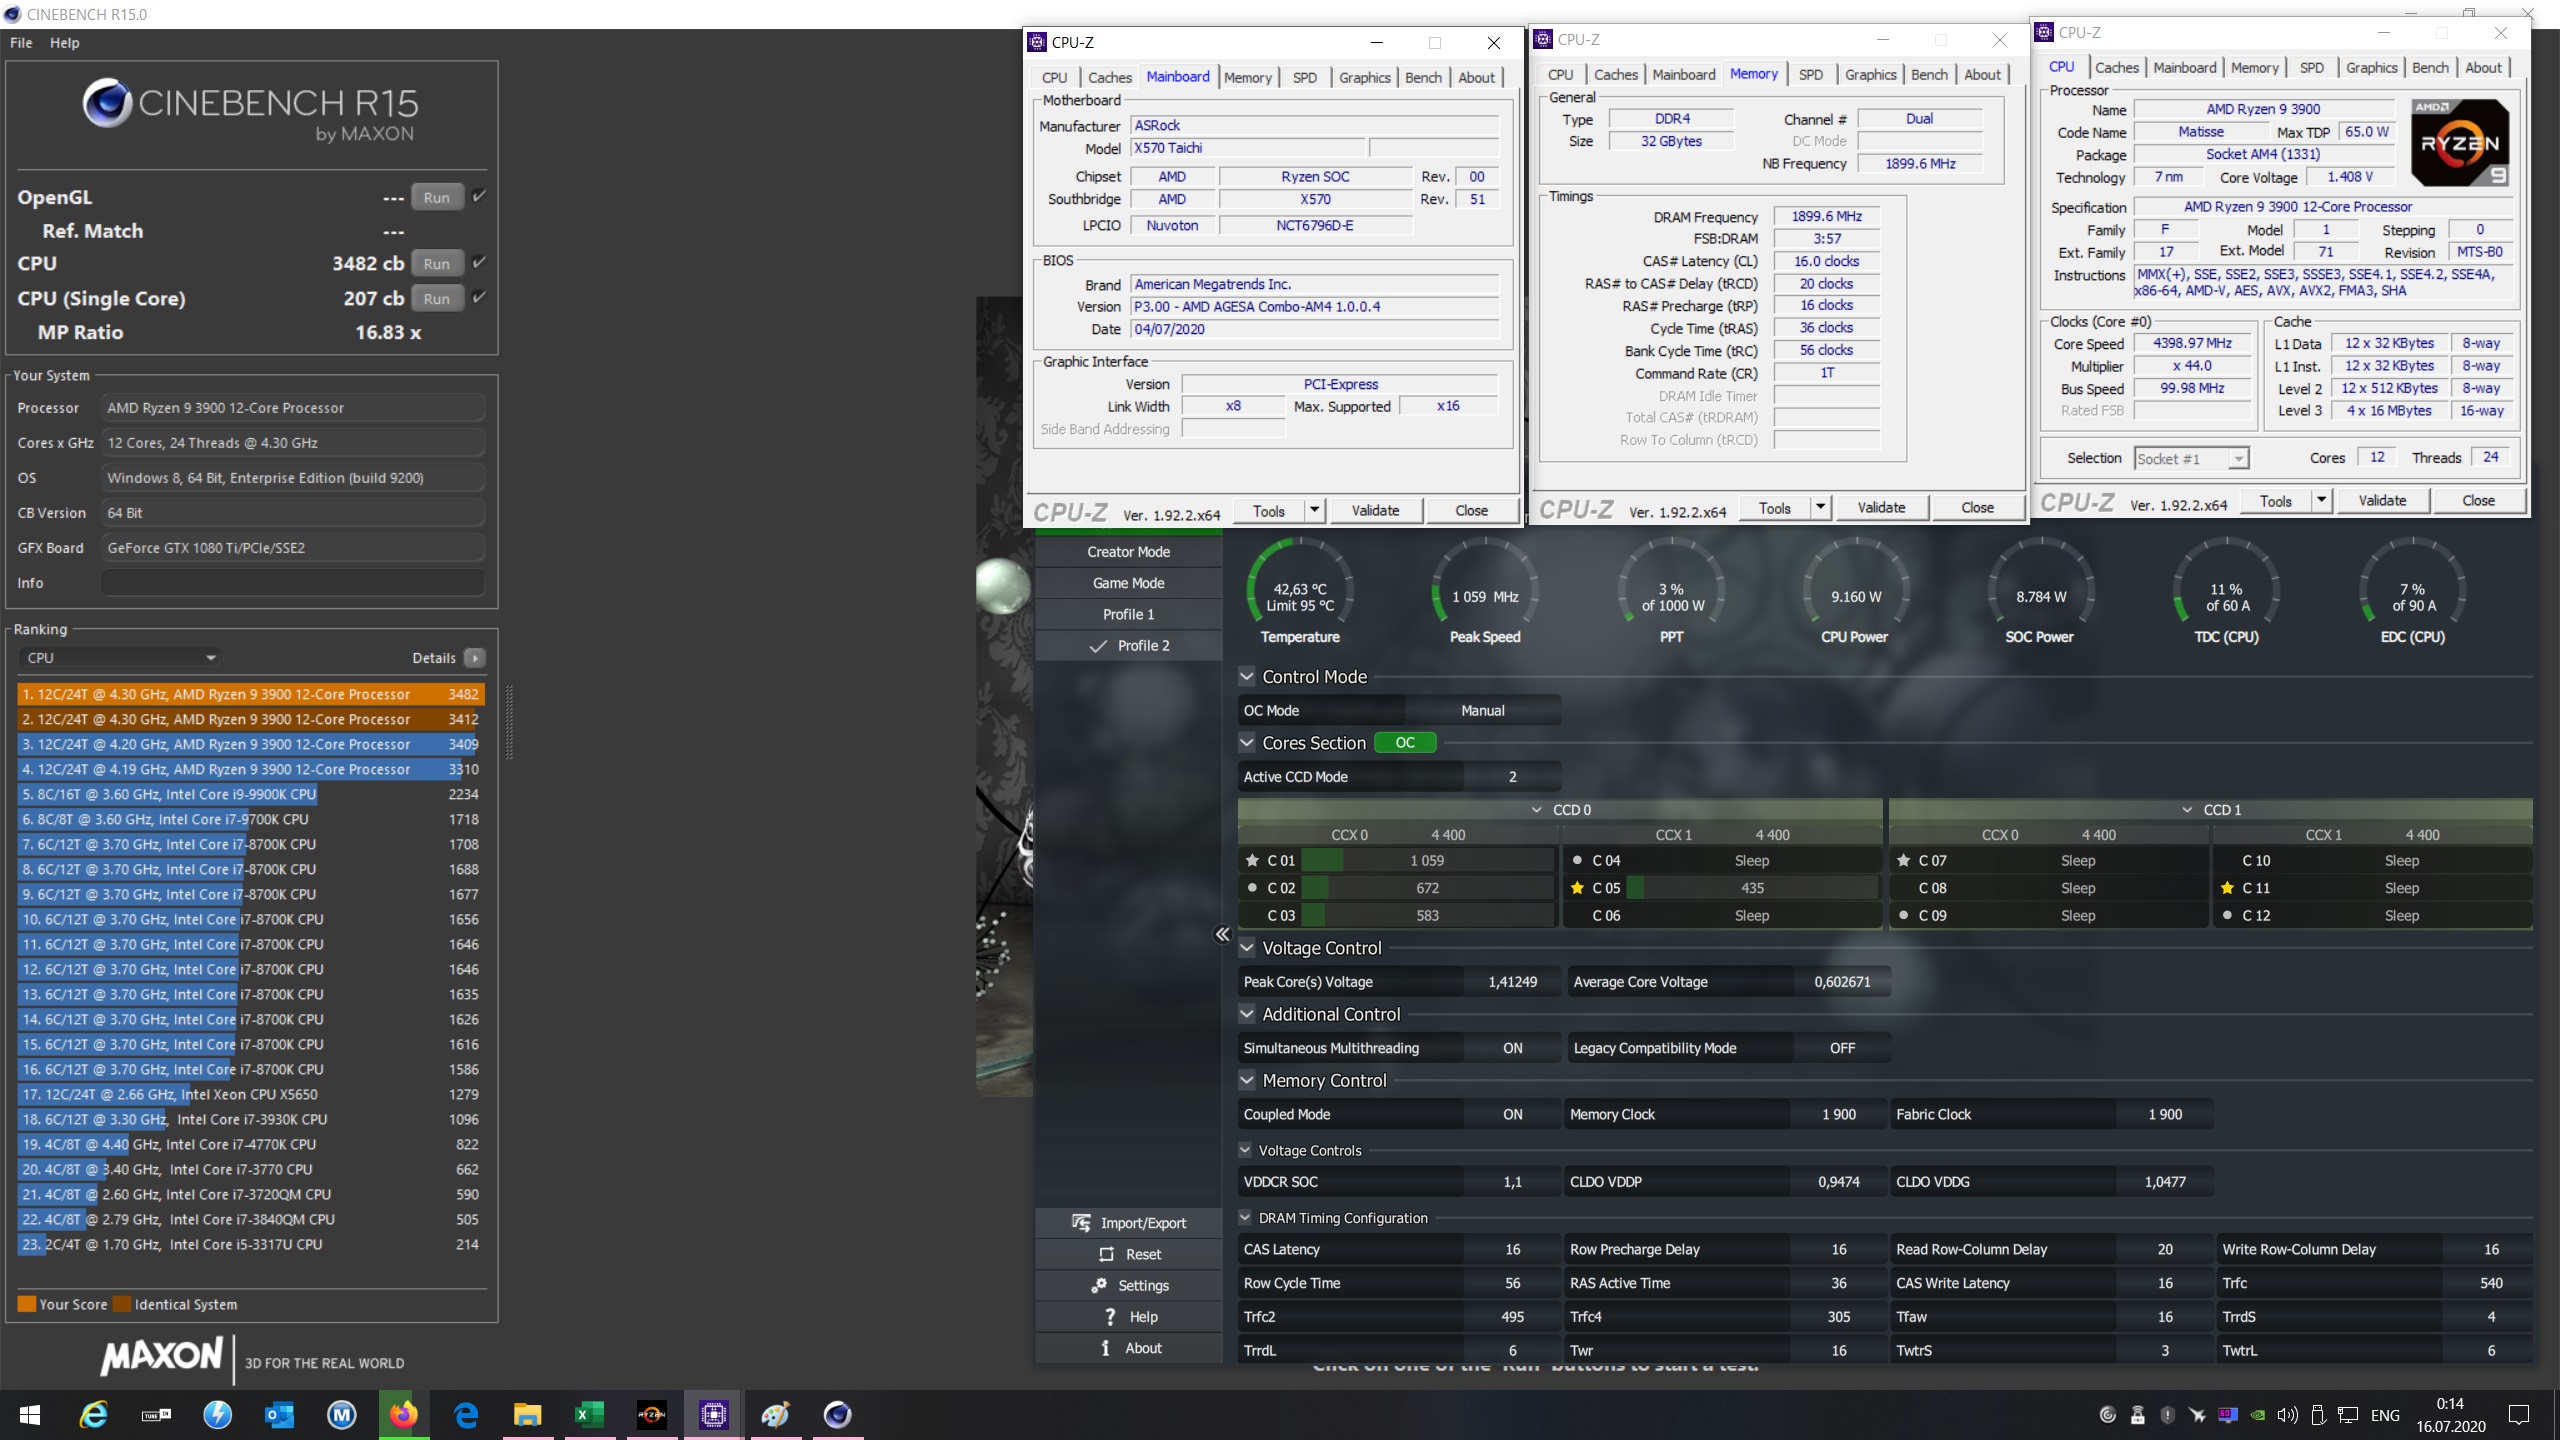Open Excel from the taskbar
This screenshot has height=1440, width=2560.
coord(589,1414)
